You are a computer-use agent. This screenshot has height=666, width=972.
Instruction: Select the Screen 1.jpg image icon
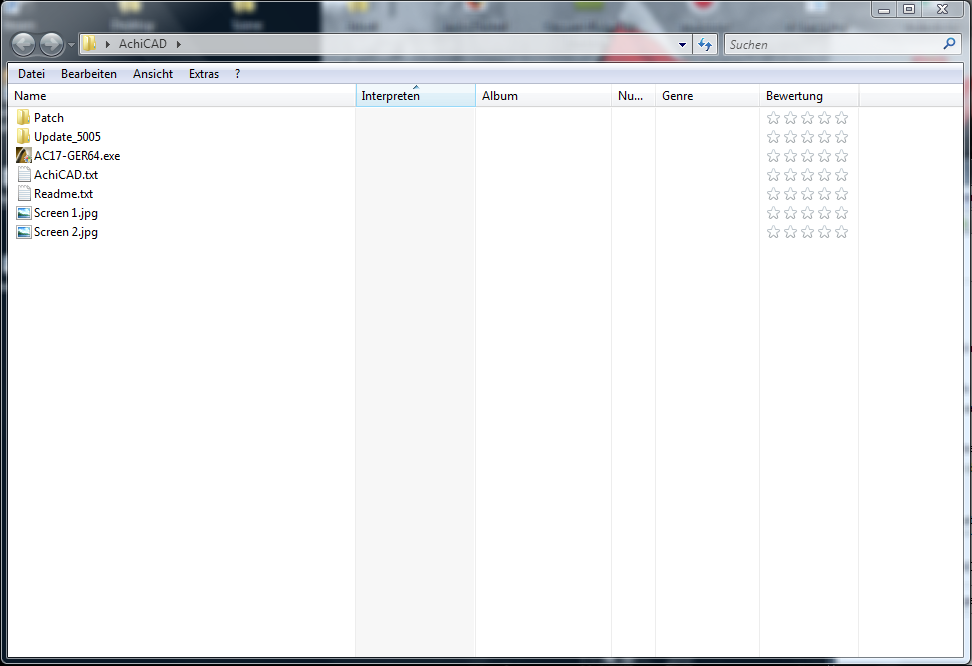(24, 213)
